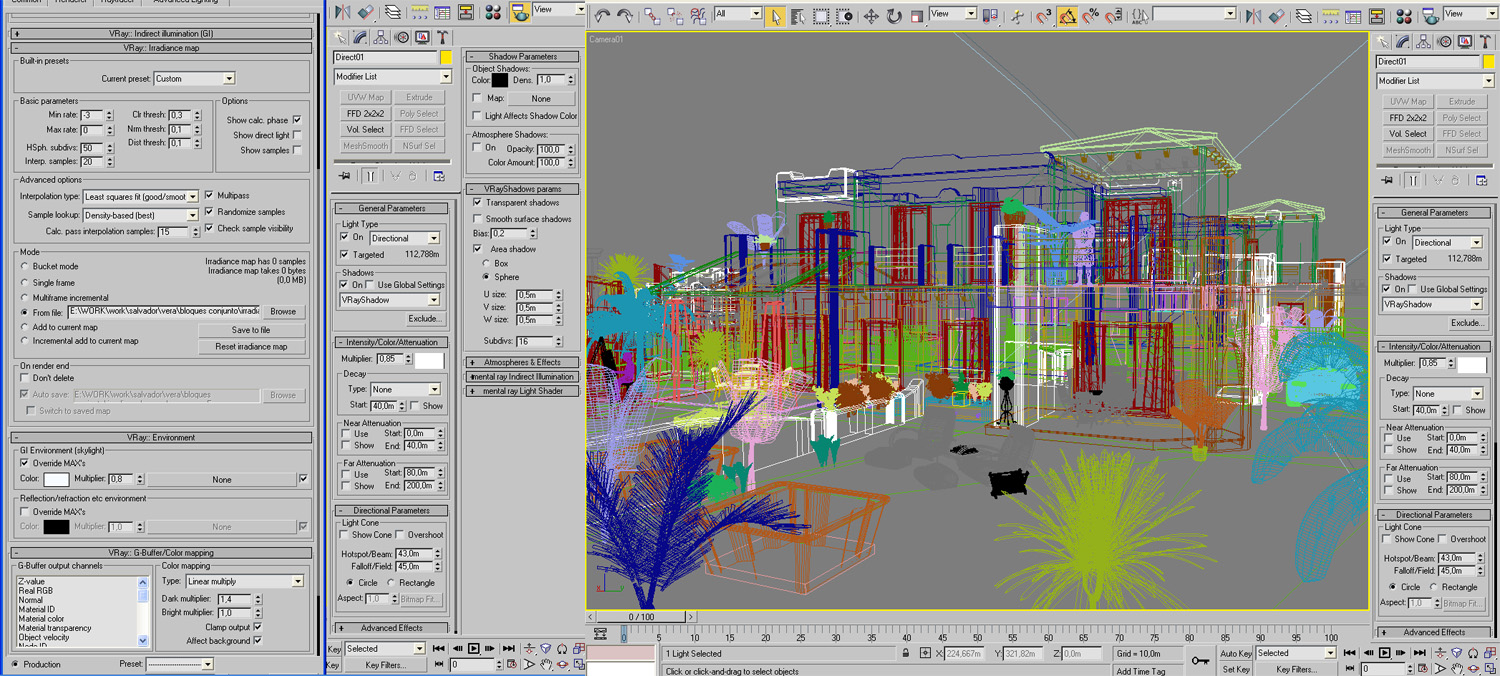Choose the rectangular selection region tool
The image size is (1500, 676).
pos(822,16)
